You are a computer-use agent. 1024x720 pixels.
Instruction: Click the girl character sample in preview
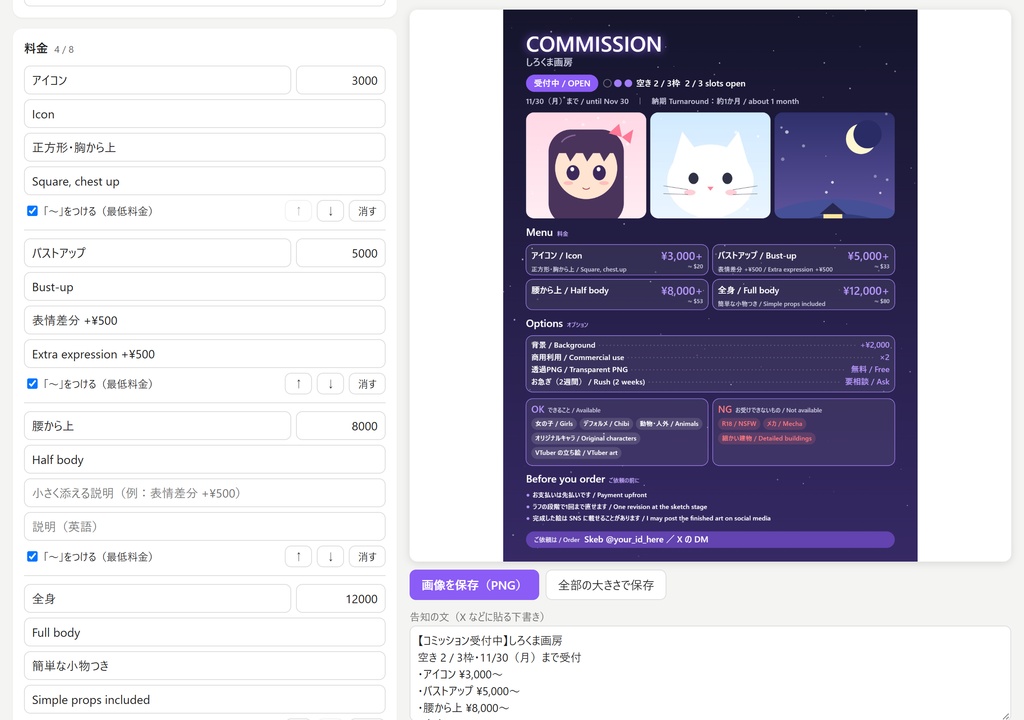(x=586, y=165)
